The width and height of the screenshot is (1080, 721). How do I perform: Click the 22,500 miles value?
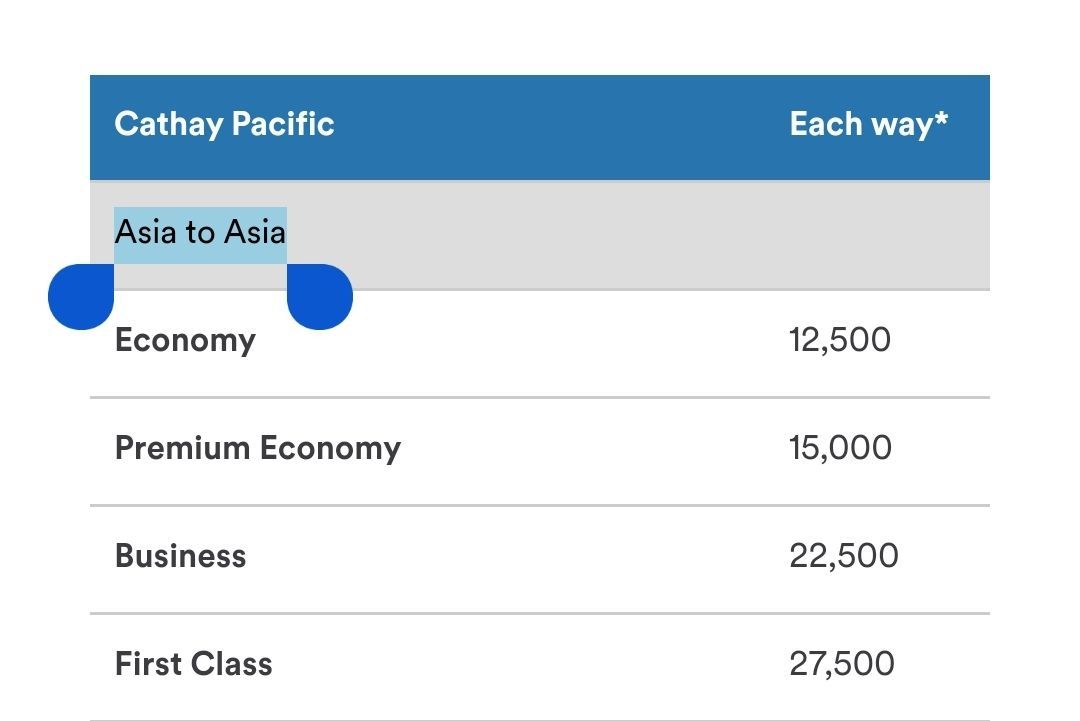[844, 556]
